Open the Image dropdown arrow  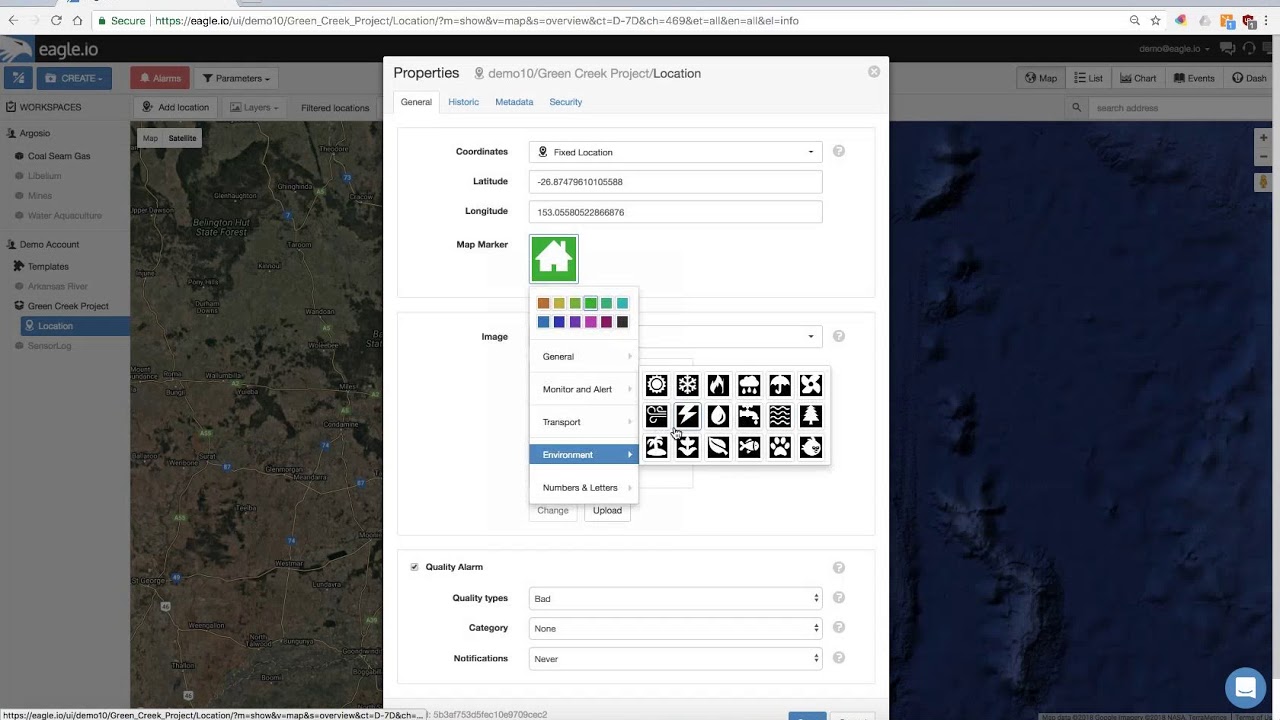coord(811,336)
